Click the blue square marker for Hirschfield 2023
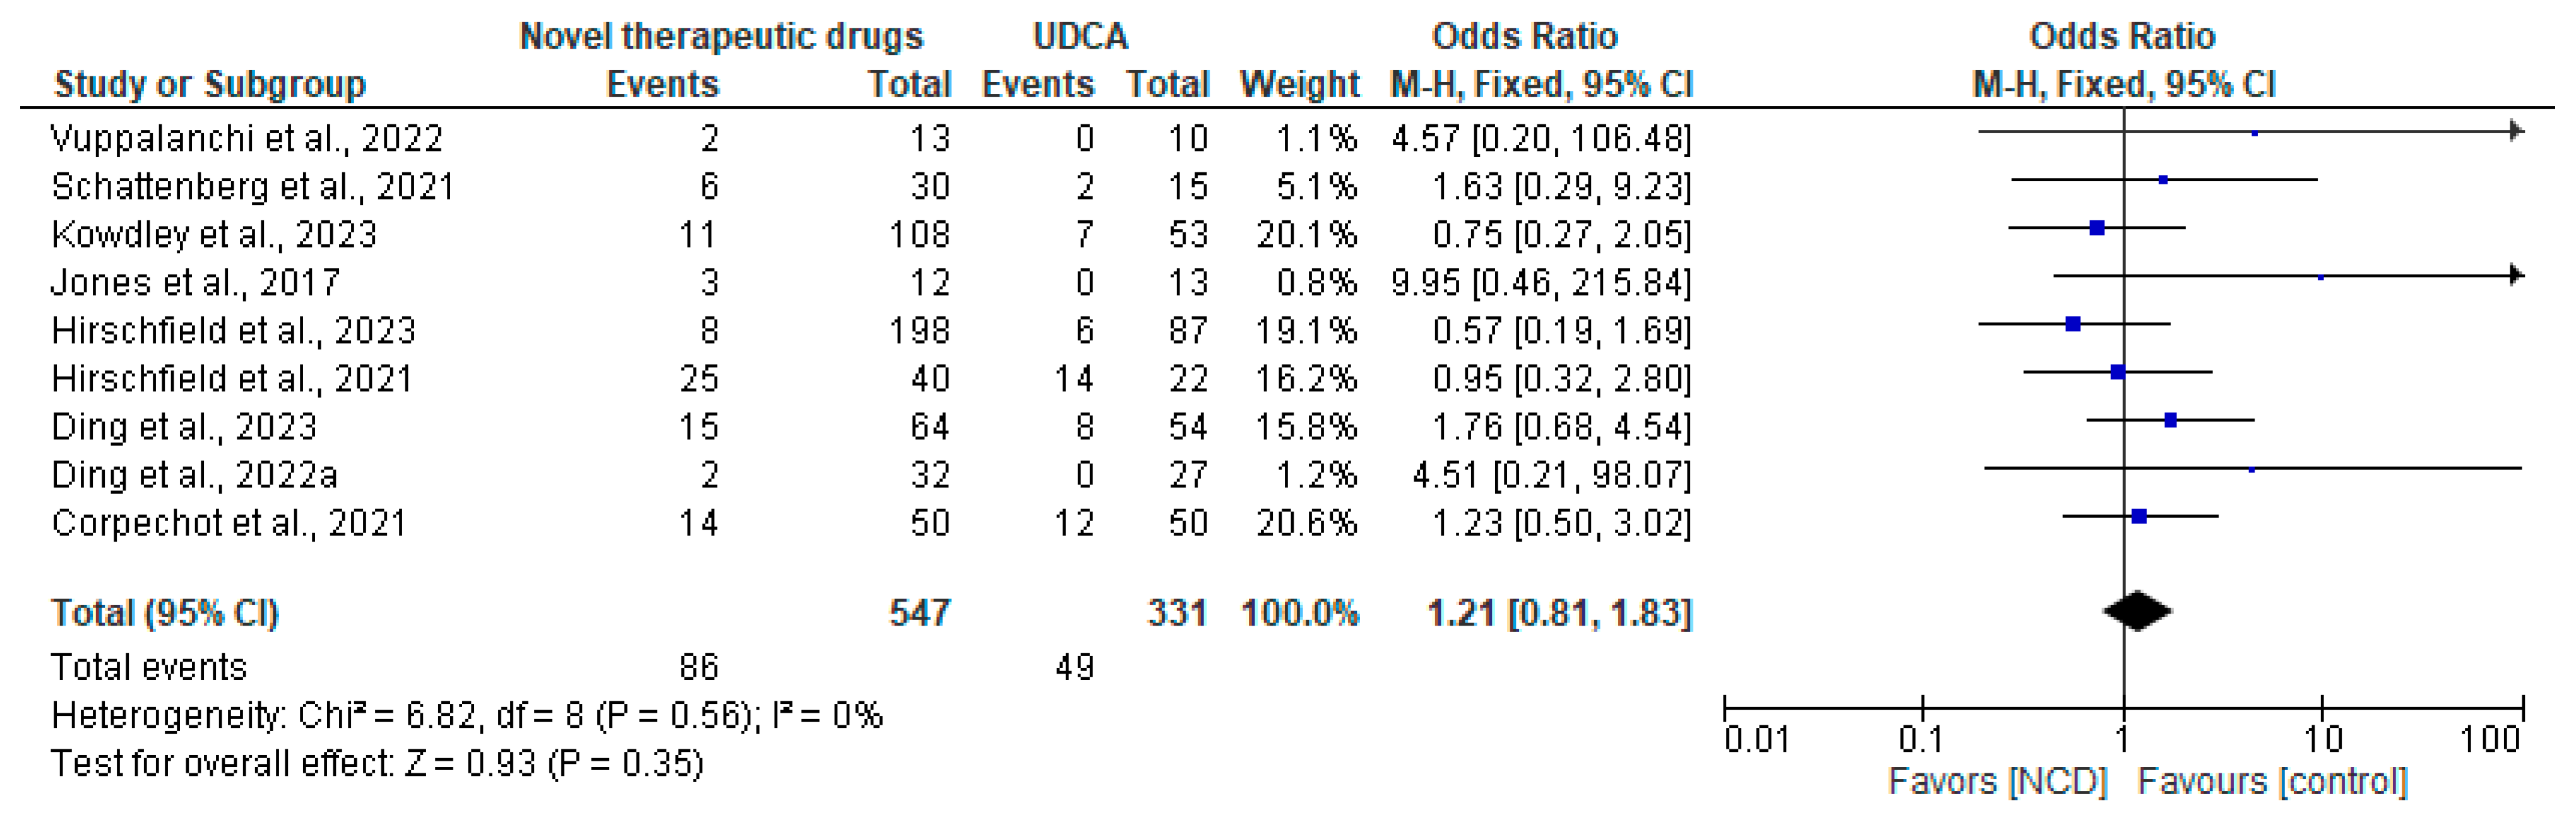 [x=2073, y=324]
